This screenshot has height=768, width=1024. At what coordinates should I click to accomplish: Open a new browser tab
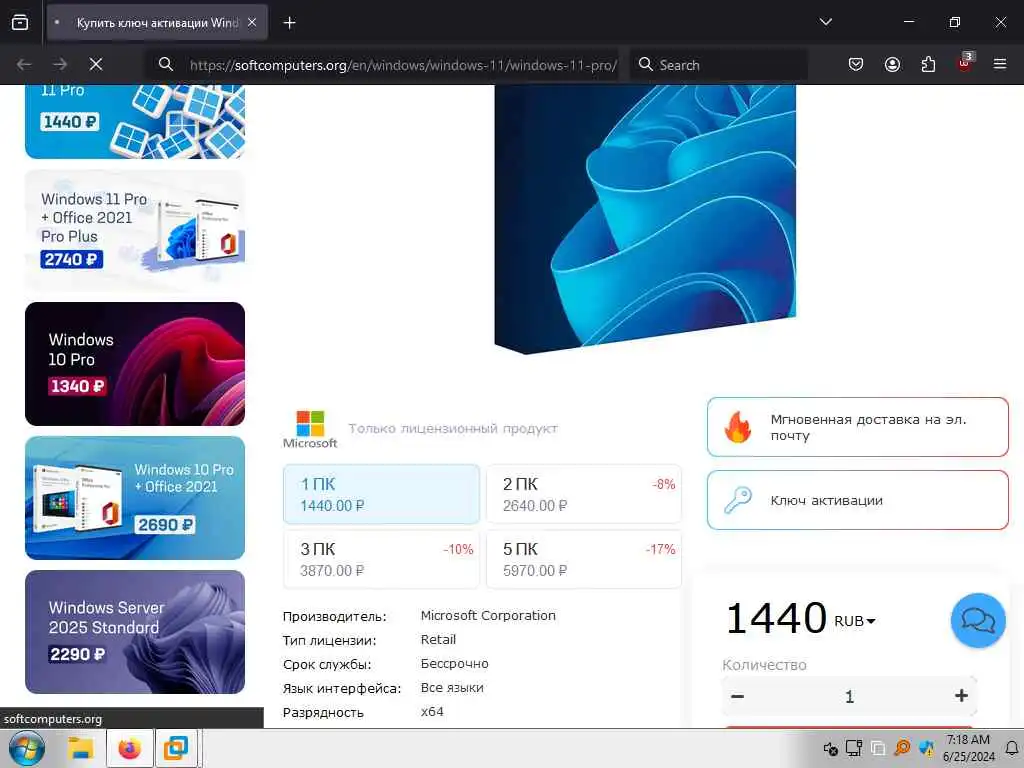click(289, 23)
